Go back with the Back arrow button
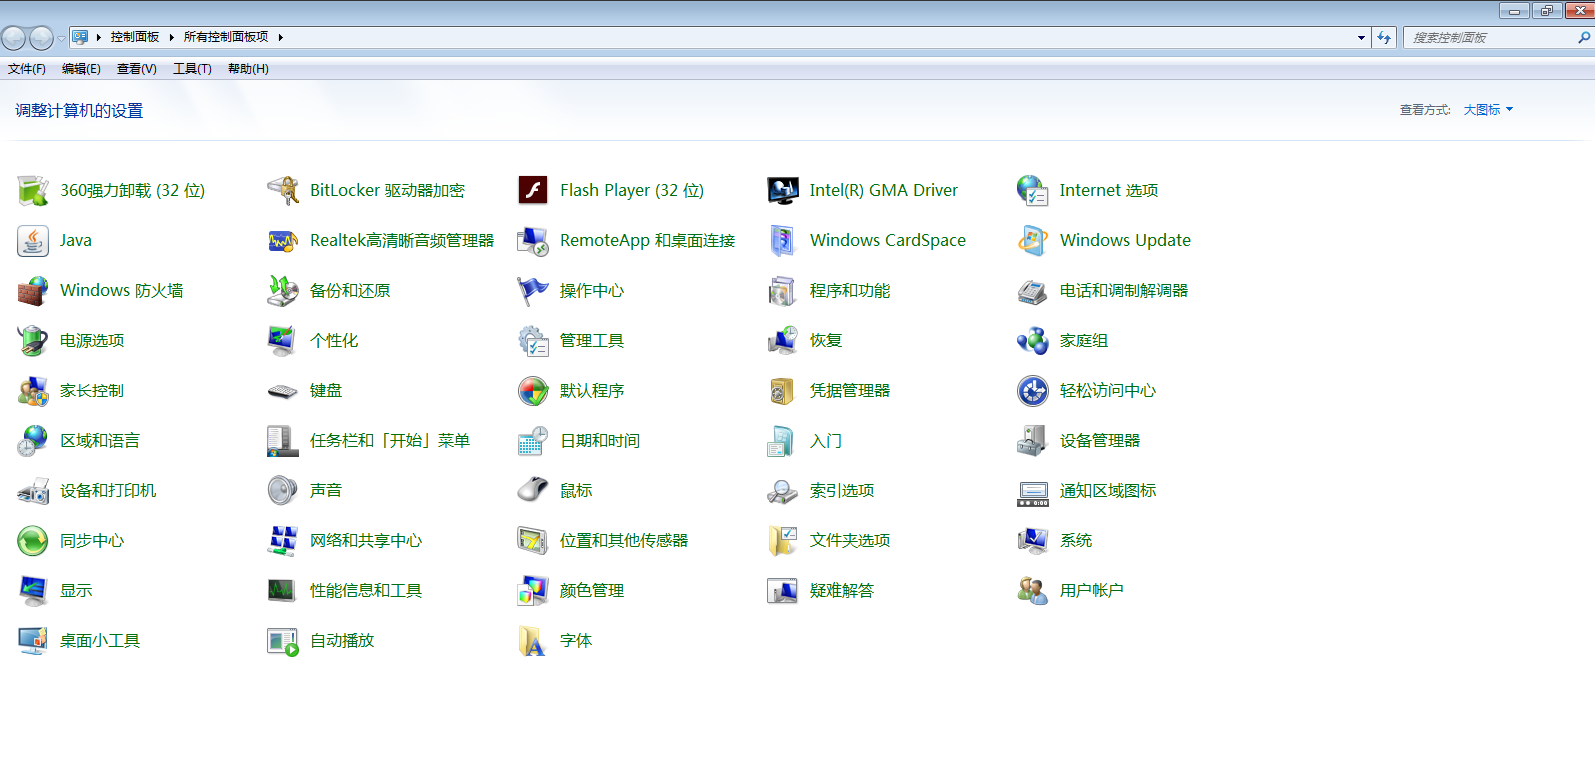Image resolution: width=1595 pixels, height=775 pixels. click(x=14, y=38)
